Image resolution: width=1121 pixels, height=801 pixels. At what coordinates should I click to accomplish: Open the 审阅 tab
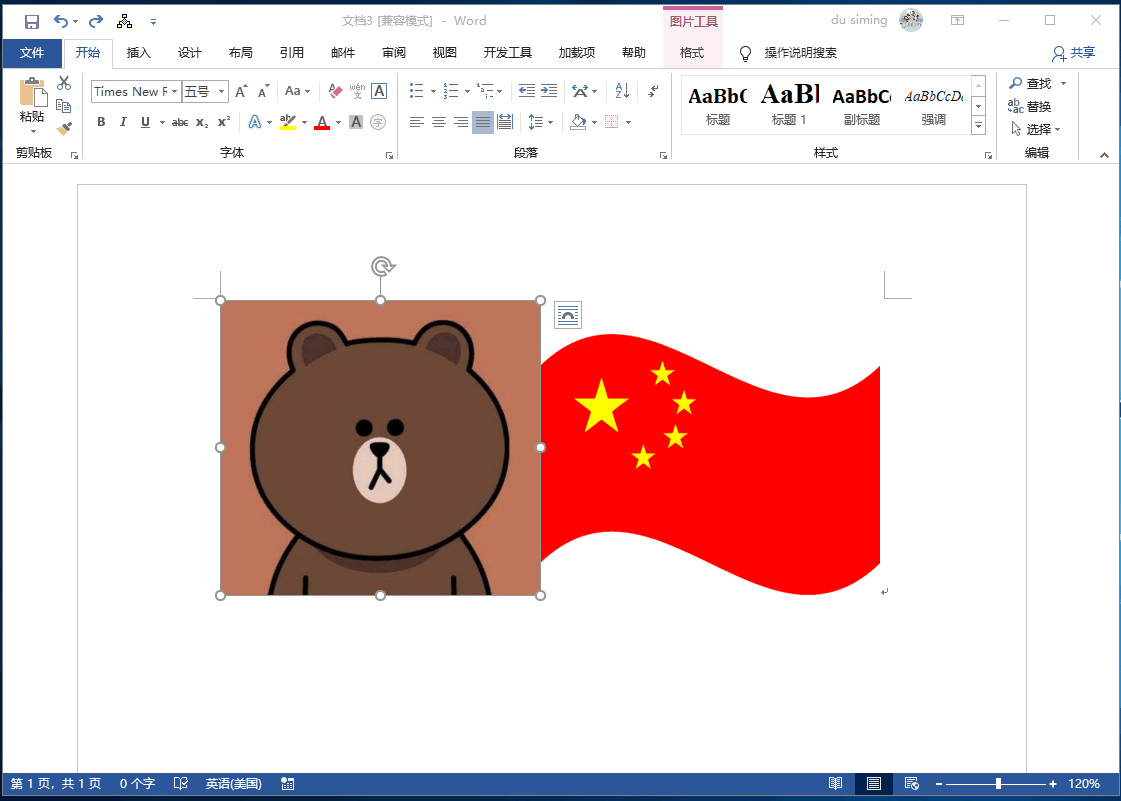coord(393,53)
